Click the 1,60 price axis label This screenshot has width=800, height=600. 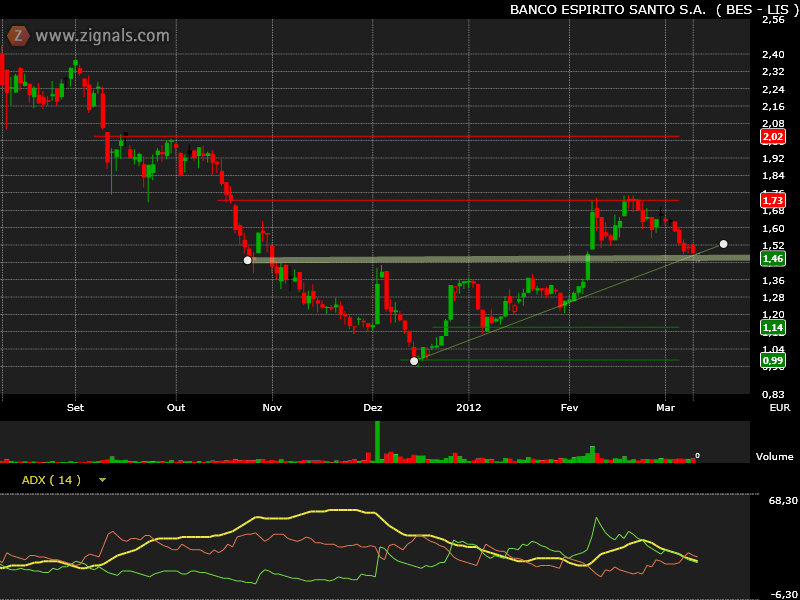tap(773, 228)
